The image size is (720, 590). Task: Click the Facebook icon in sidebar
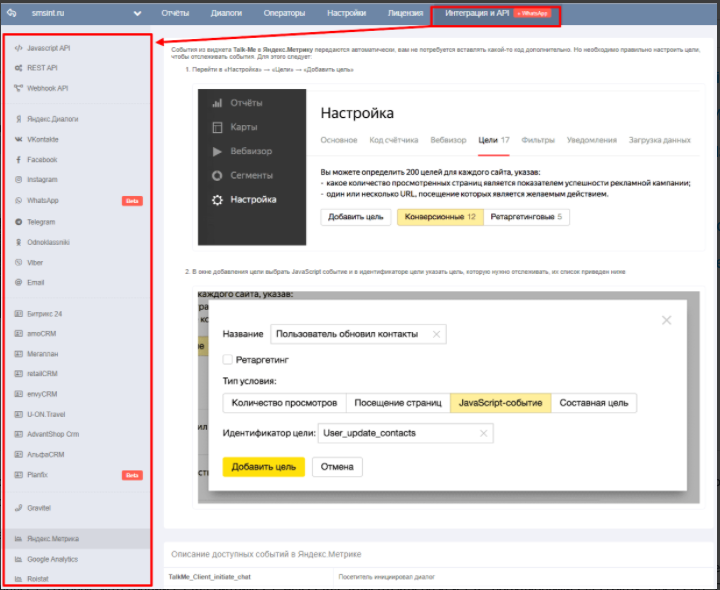tap(19, 160)
